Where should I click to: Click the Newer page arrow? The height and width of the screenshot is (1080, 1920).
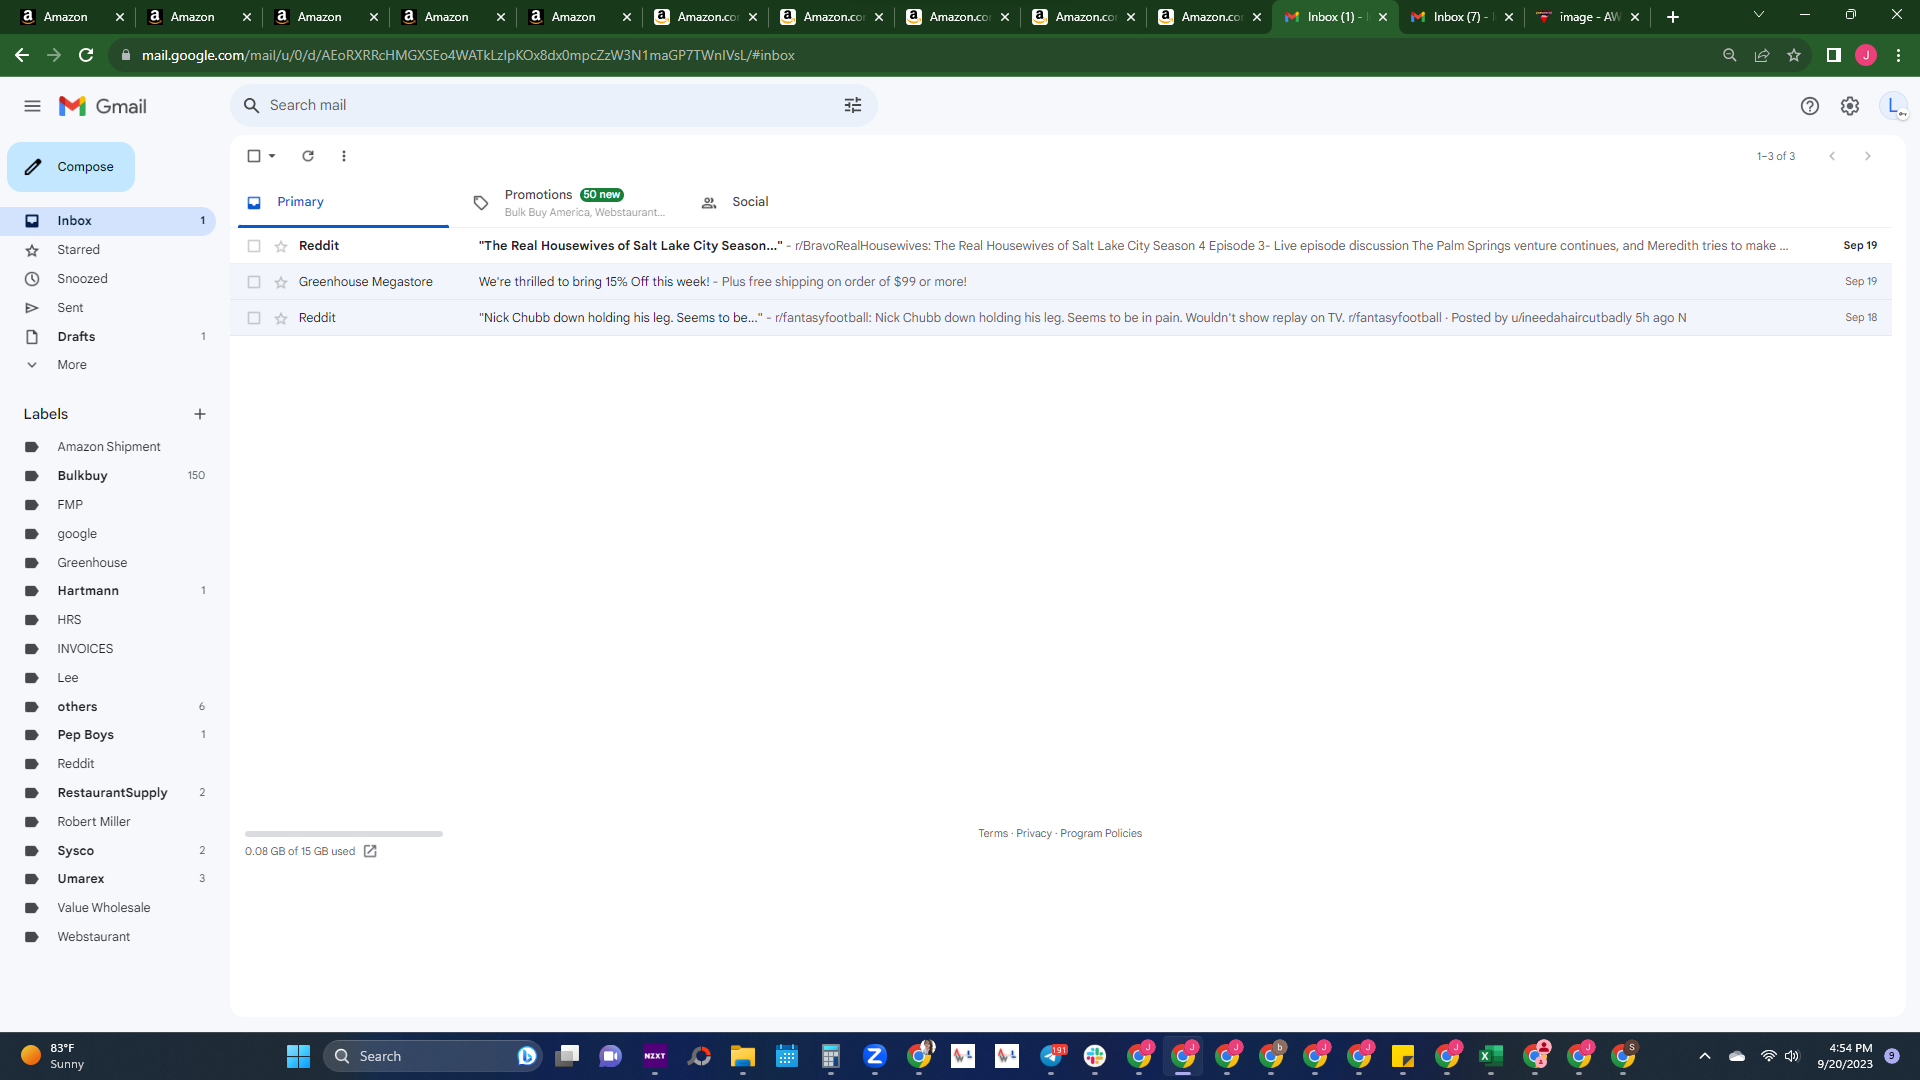point(1832,156)
